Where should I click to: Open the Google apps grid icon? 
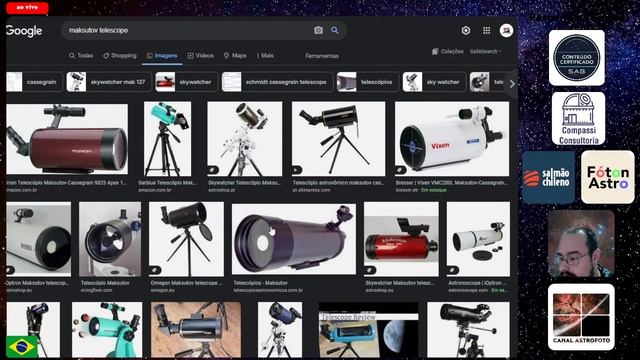(487, 30)
